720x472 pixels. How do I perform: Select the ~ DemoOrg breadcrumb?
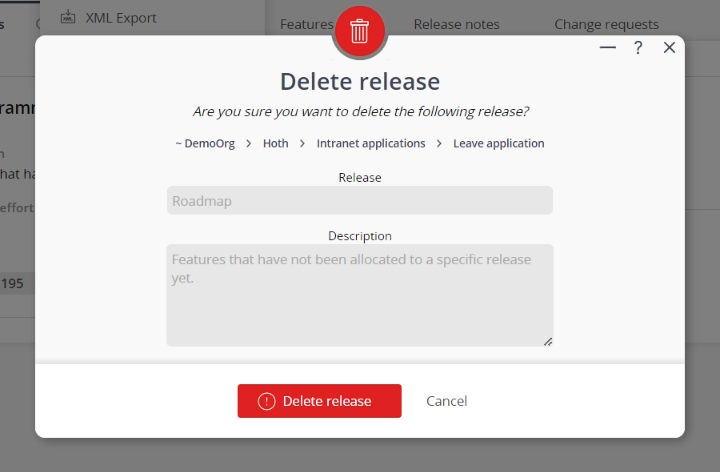coord(205,143)
